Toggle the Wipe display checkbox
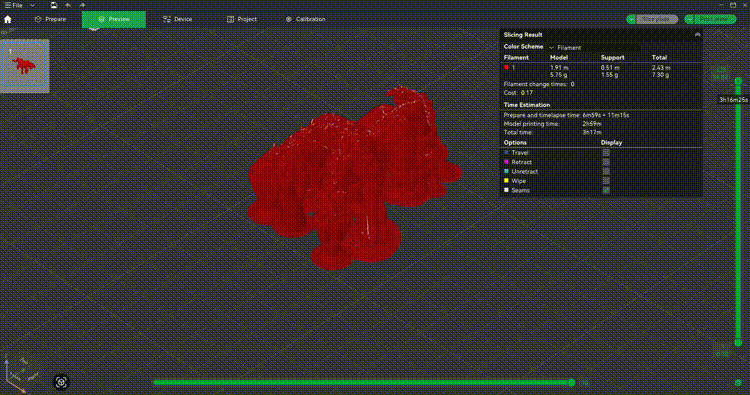Viewport: 750px width, 395px height. (x=606, y=181)
